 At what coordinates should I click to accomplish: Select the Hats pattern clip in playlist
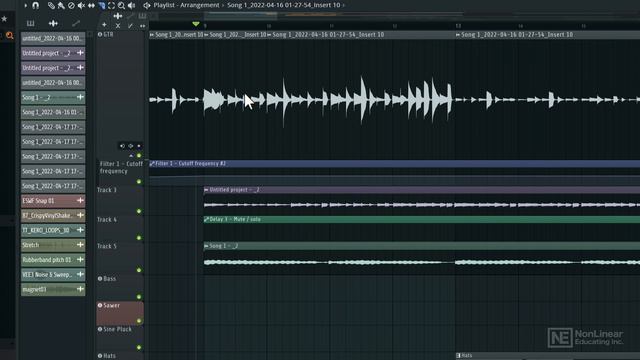click(x=547, y=356)
